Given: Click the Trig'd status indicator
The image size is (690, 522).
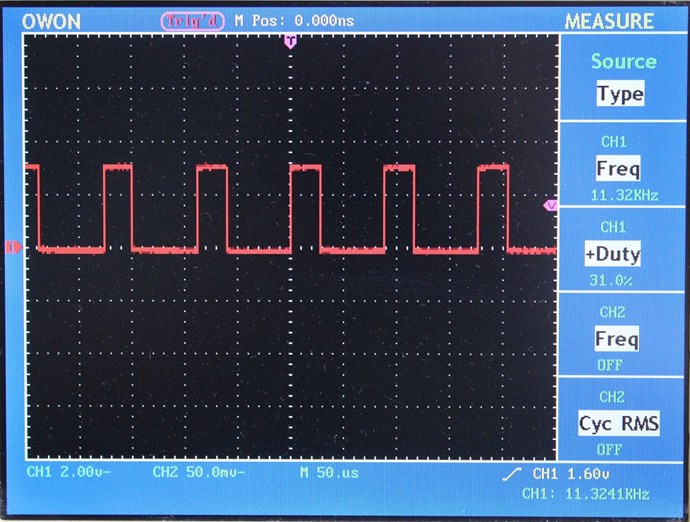Looking at the screenshot, I should (x=193, y=21).
